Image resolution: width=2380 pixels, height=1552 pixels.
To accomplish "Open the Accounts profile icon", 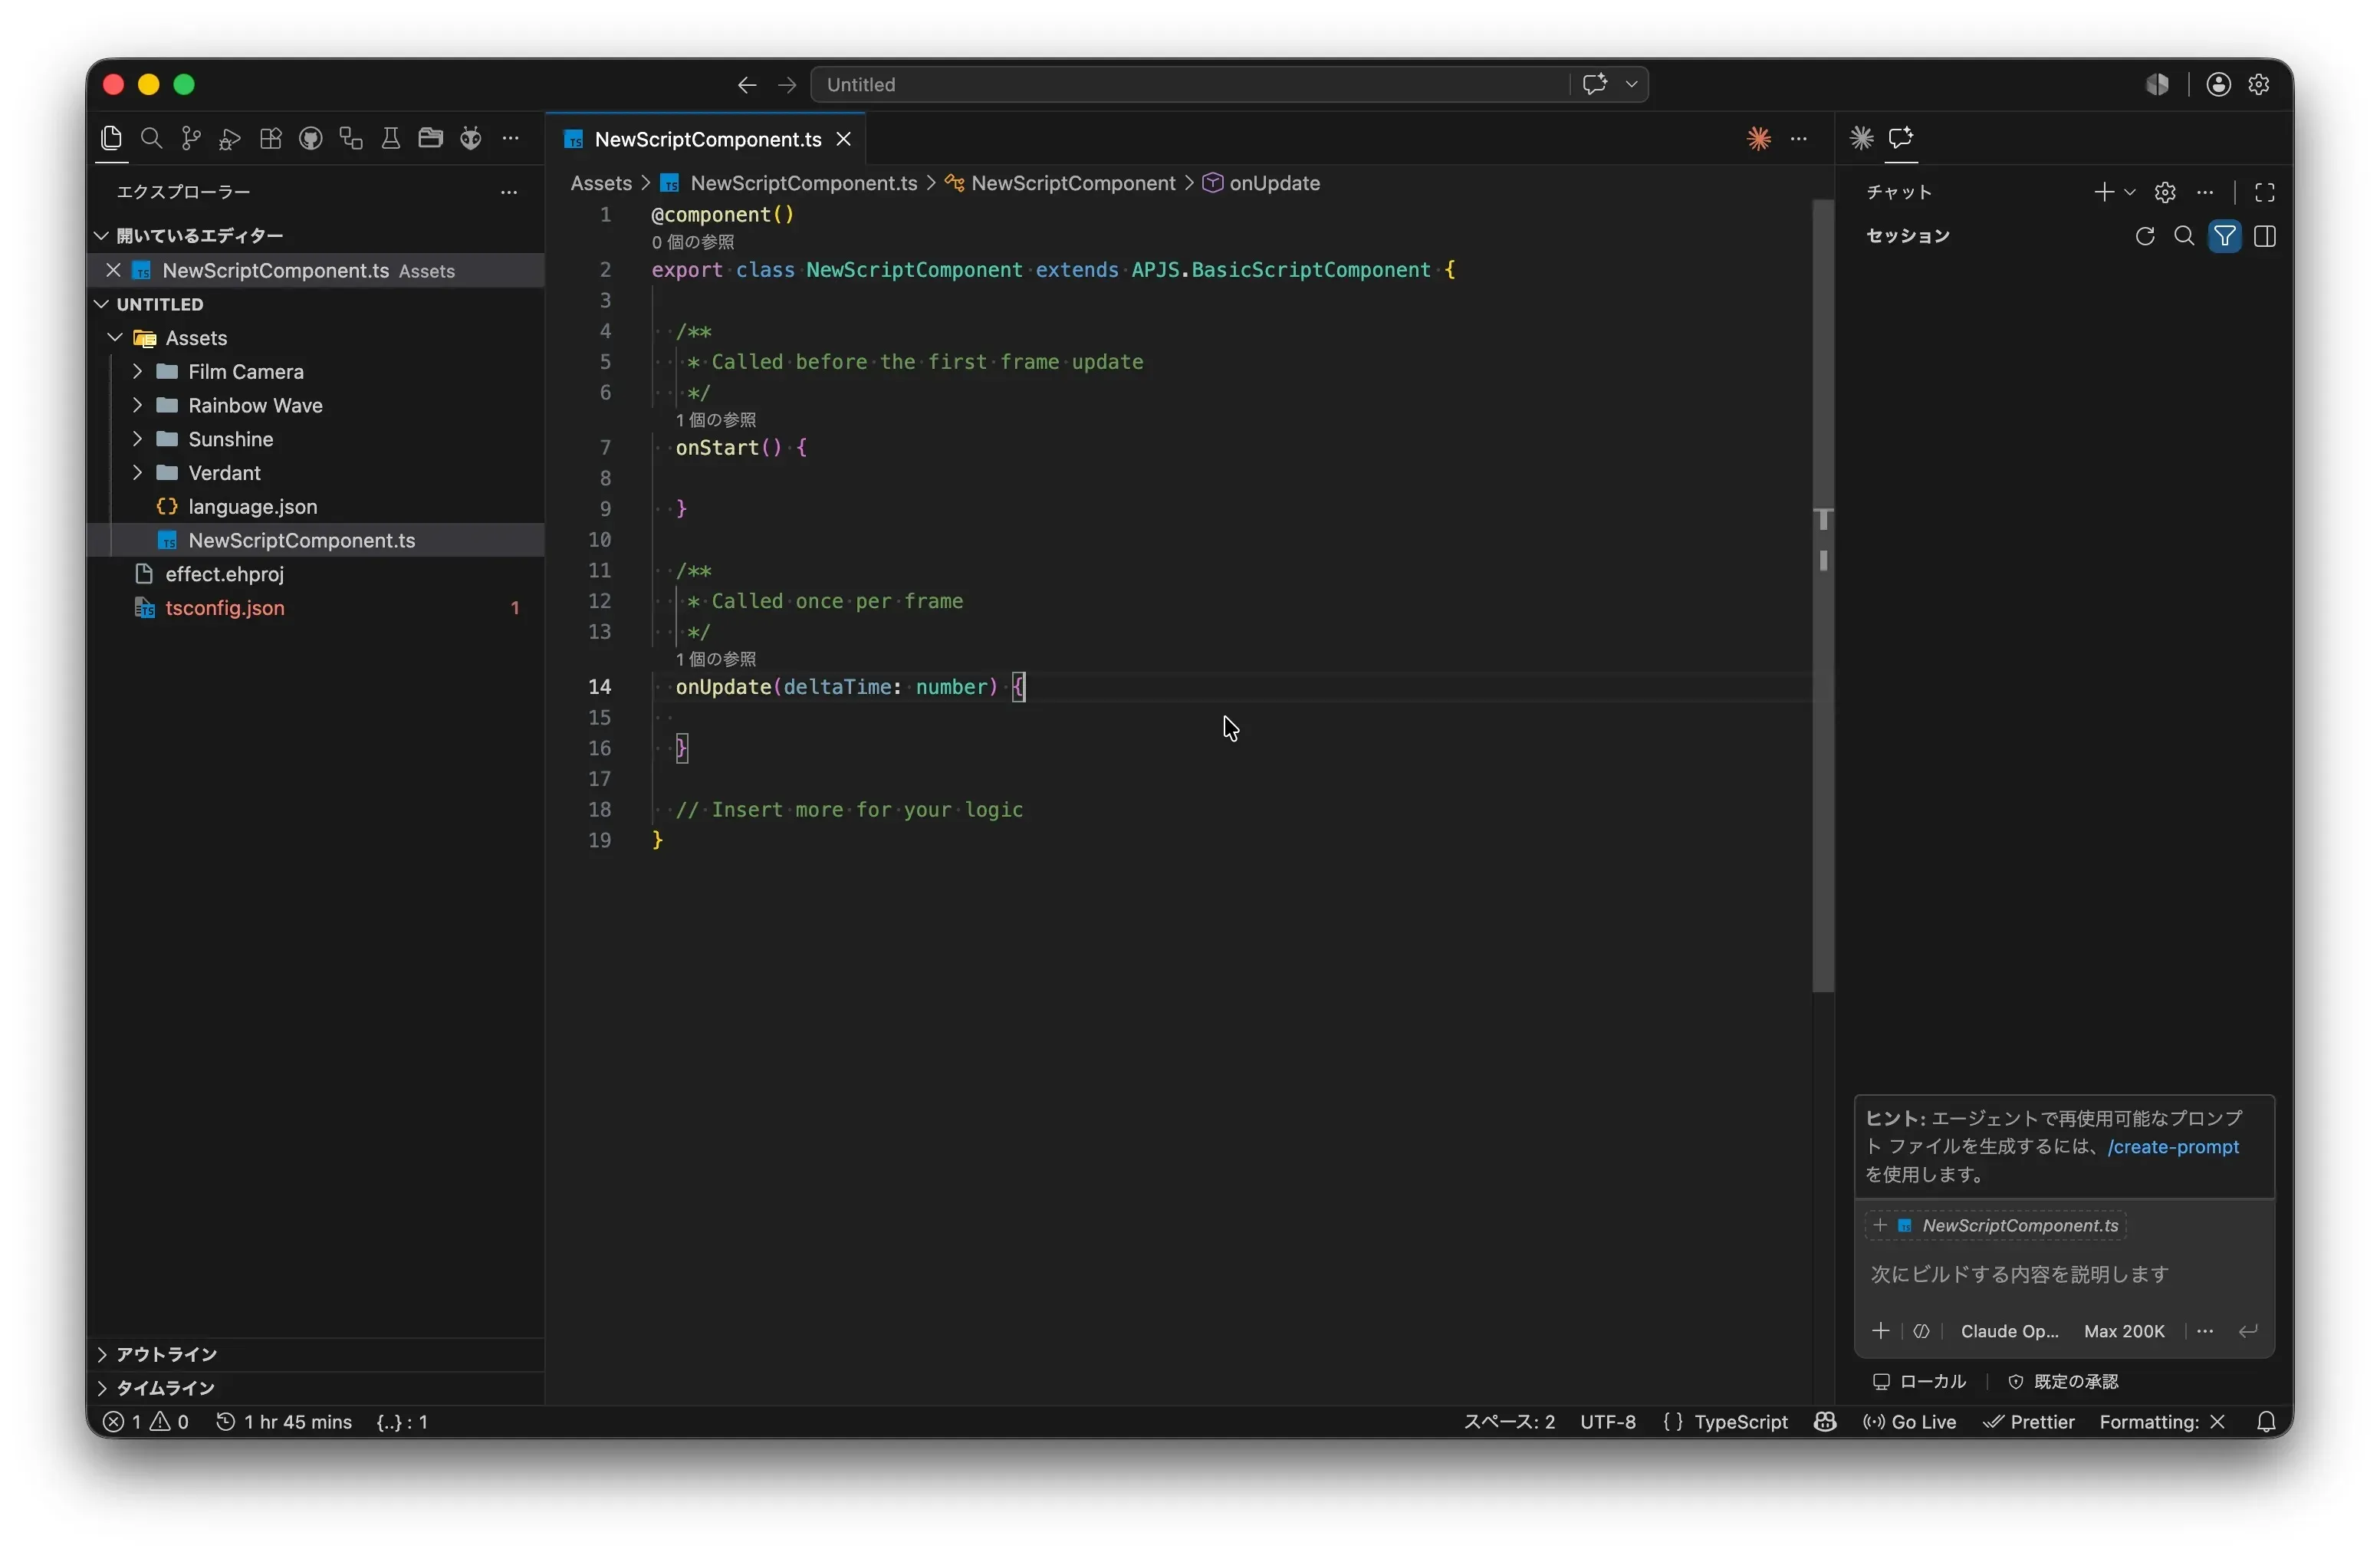I will (x=2219, y=85).
